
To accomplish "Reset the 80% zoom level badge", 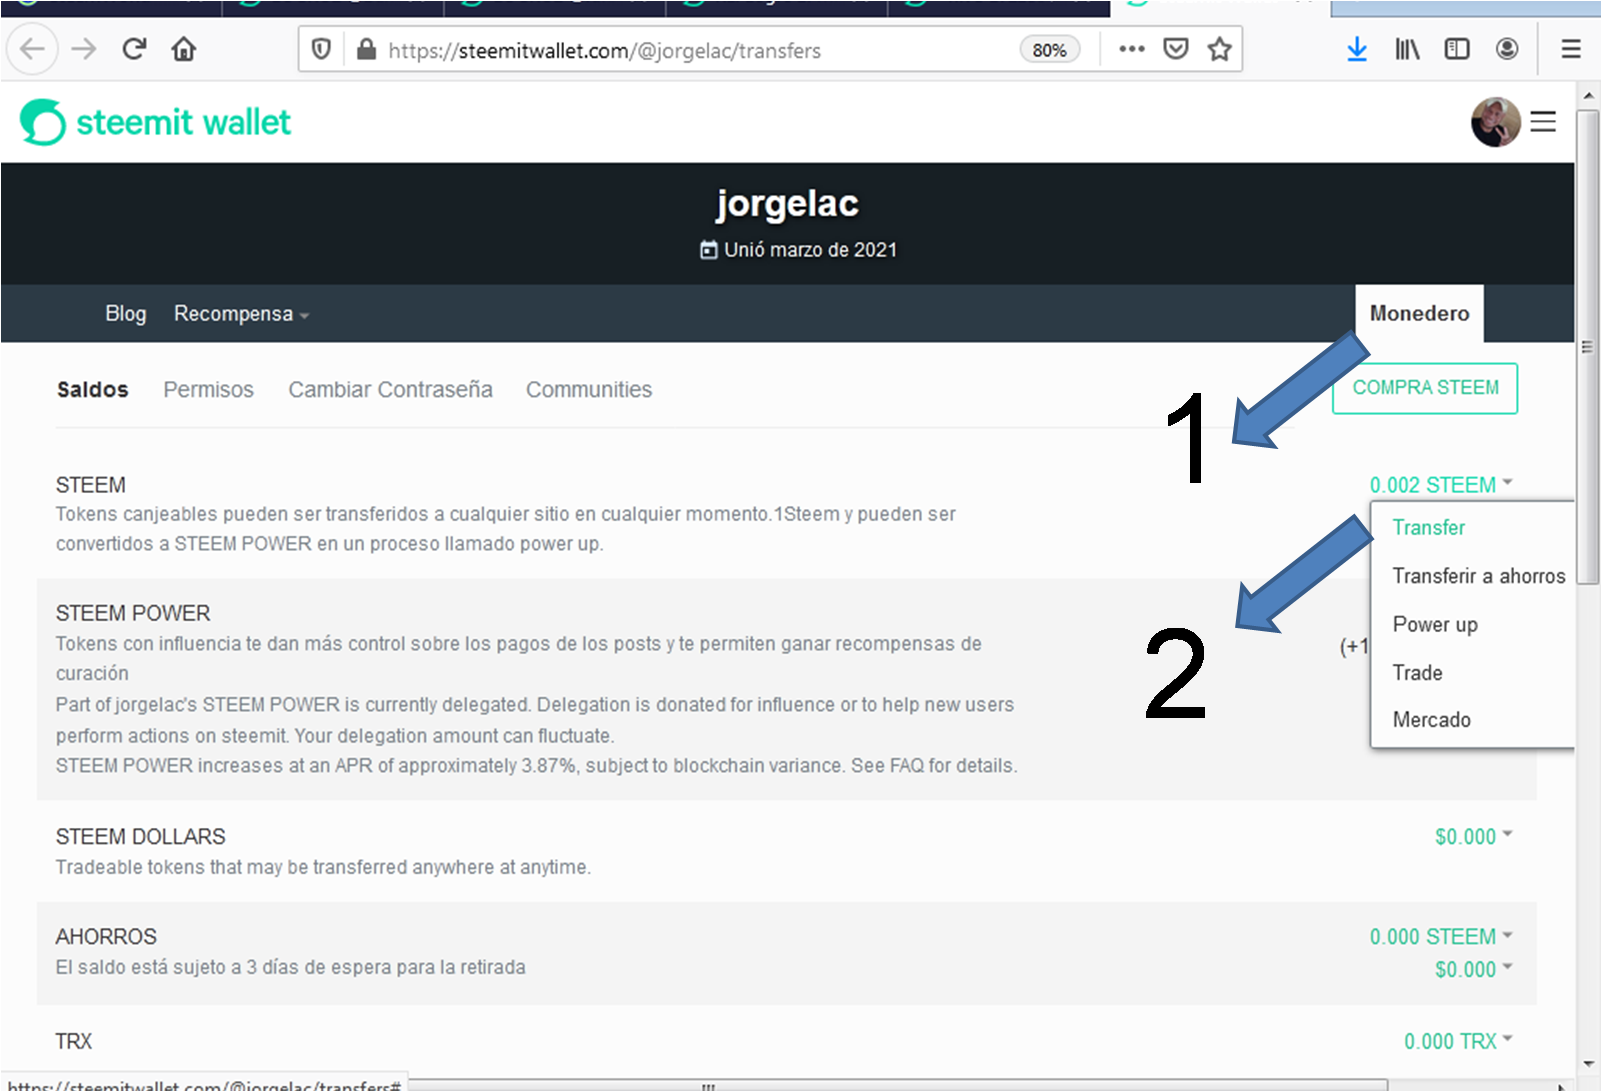I will (x=1049, y=50).
